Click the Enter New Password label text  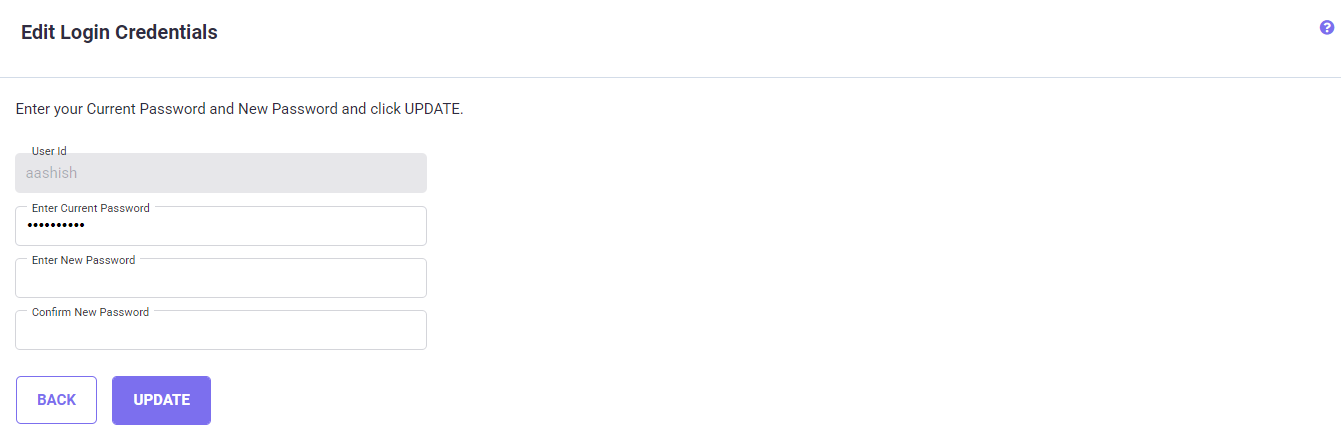pos(83,260)
